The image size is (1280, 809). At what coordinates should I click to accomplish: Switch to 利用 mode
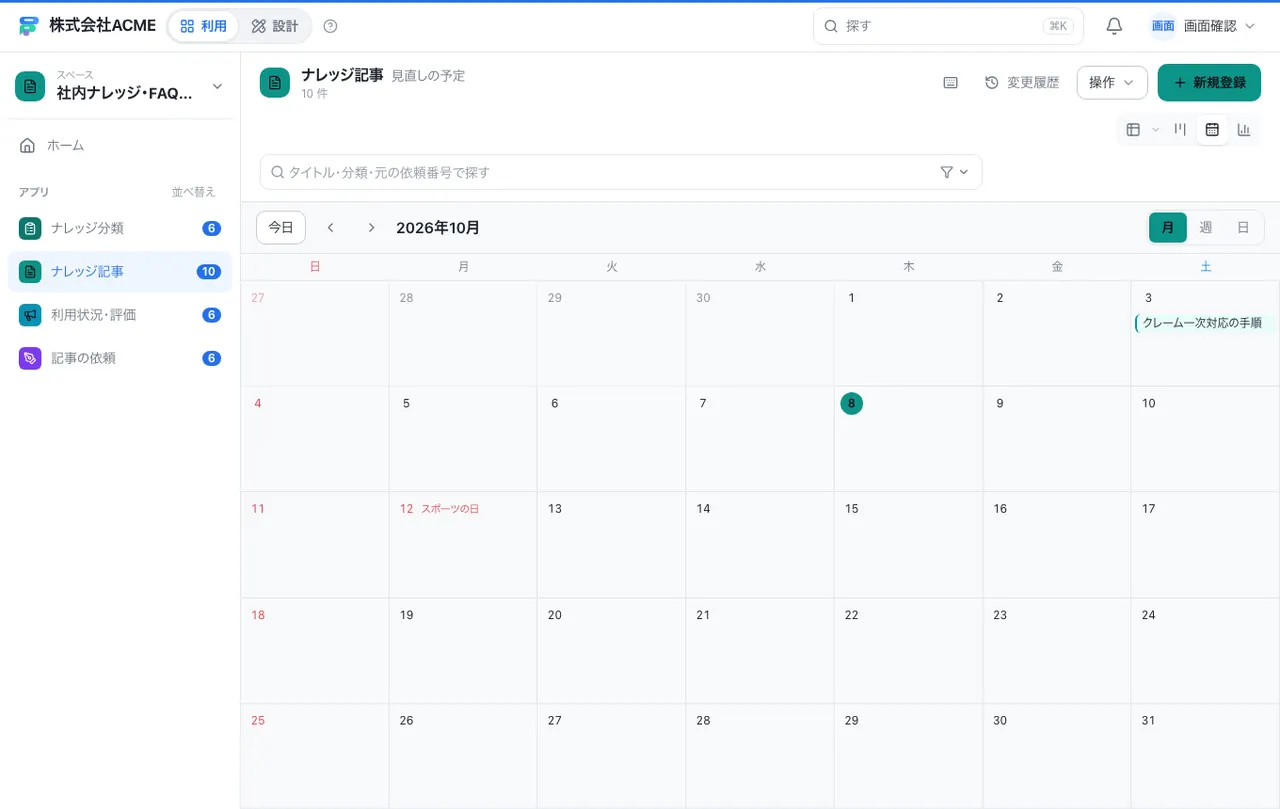tap(204, 26)
